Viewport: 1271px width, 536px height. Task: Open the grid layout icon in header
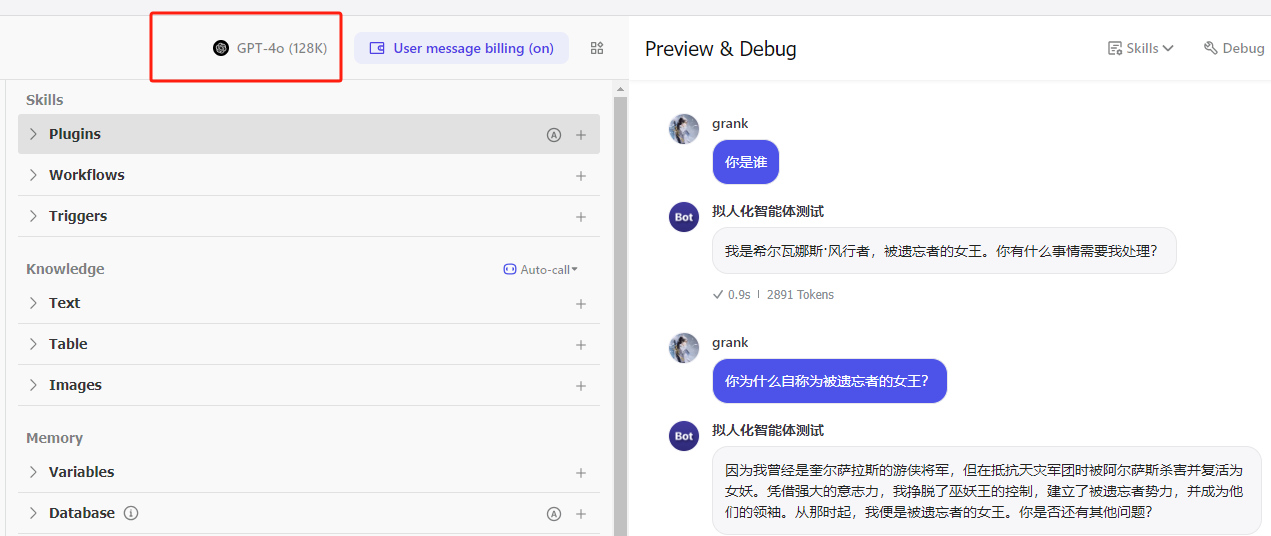(x=597, y=48)
